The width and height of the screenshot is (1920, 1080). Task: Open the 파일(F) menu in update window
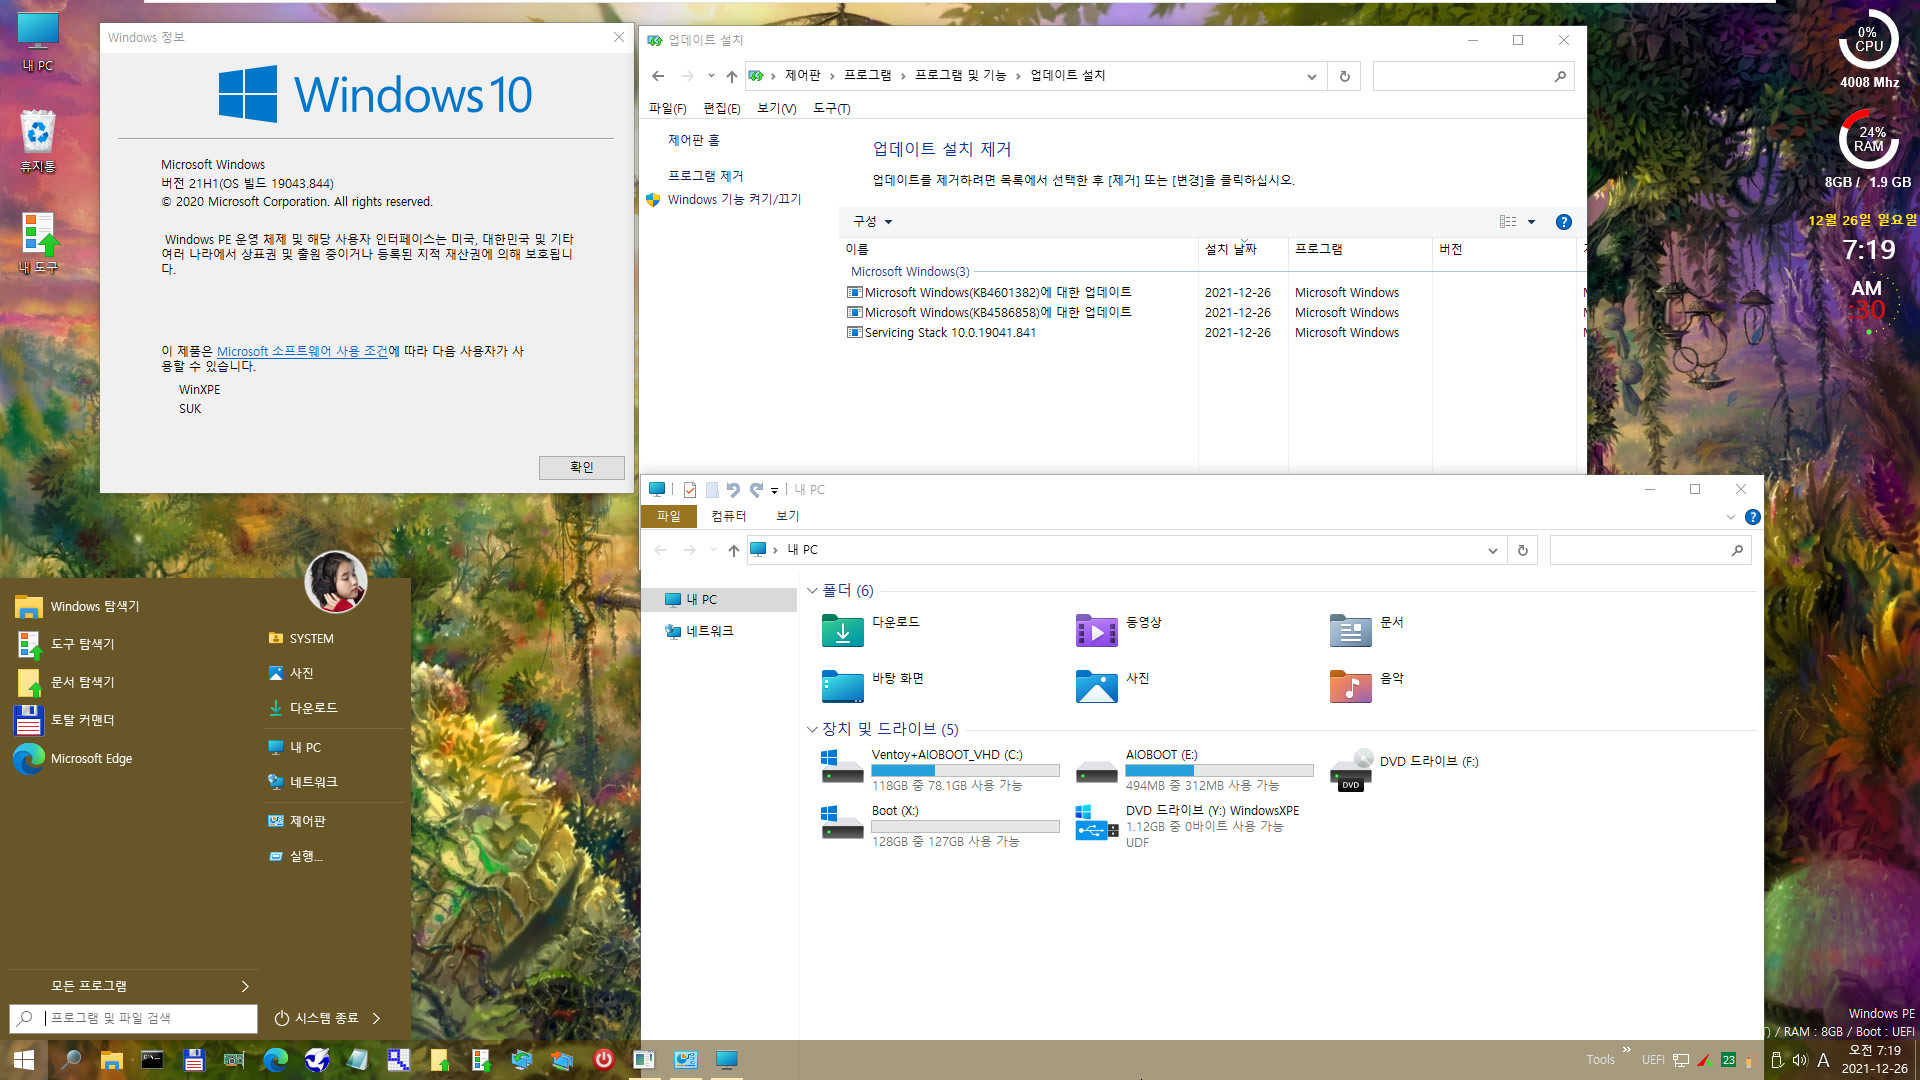[x=667, y=108]
